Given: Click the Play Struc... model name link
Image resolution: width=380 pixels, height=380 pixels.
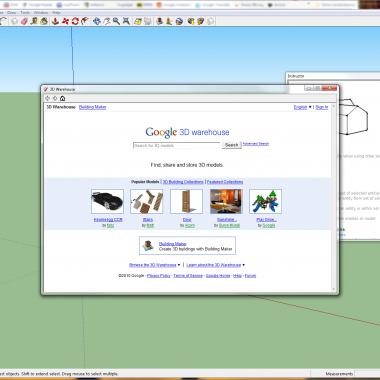Looking at the screenshot, I should [266, 220].
